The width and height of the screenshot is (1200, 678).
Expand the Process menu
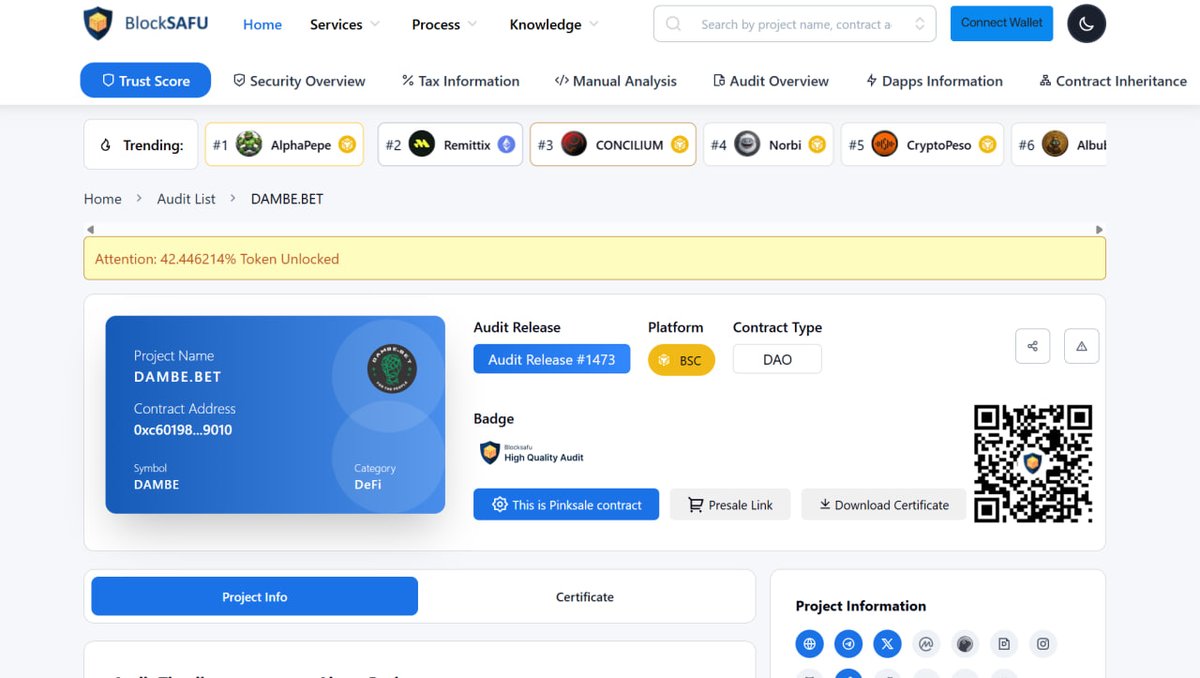coord(435,24)
